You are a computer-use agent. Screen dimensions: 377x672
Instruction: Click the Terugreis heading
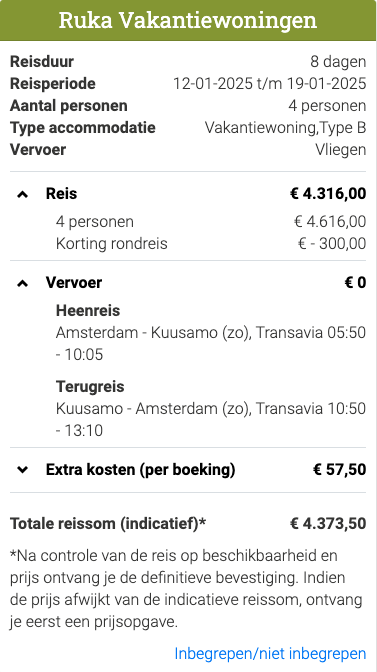(90, 387)
